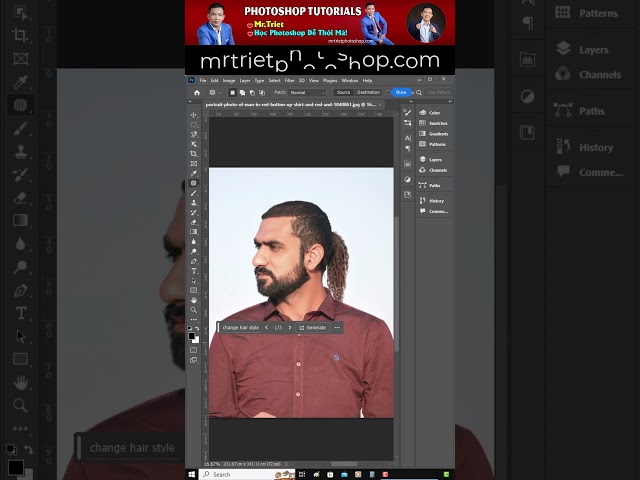The image size is (640, 480).
Task: Select the Dodge tool
Action: (194, 251)
